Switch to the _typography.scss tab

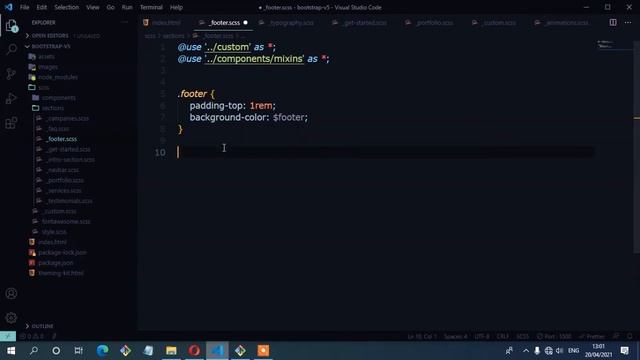coord(291,23)
